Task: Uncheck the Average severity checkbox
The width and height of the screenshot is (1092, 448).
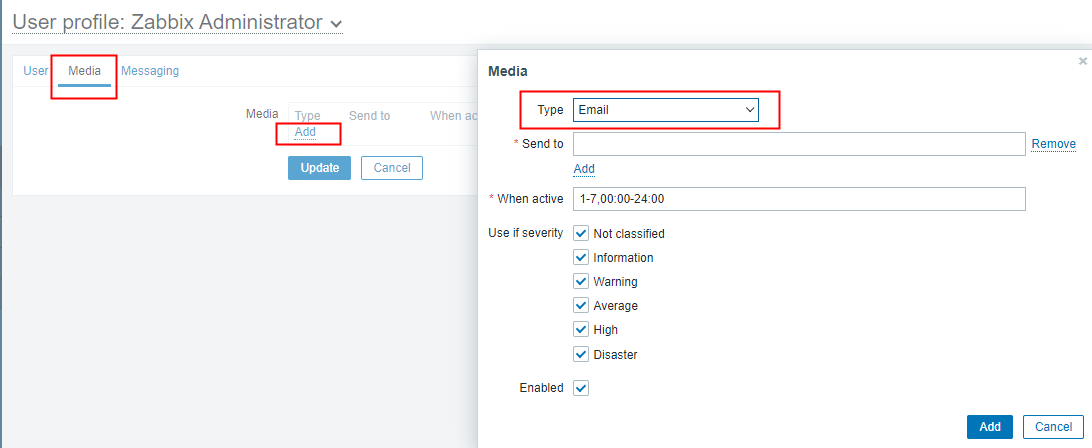Action: coord(581,305)
